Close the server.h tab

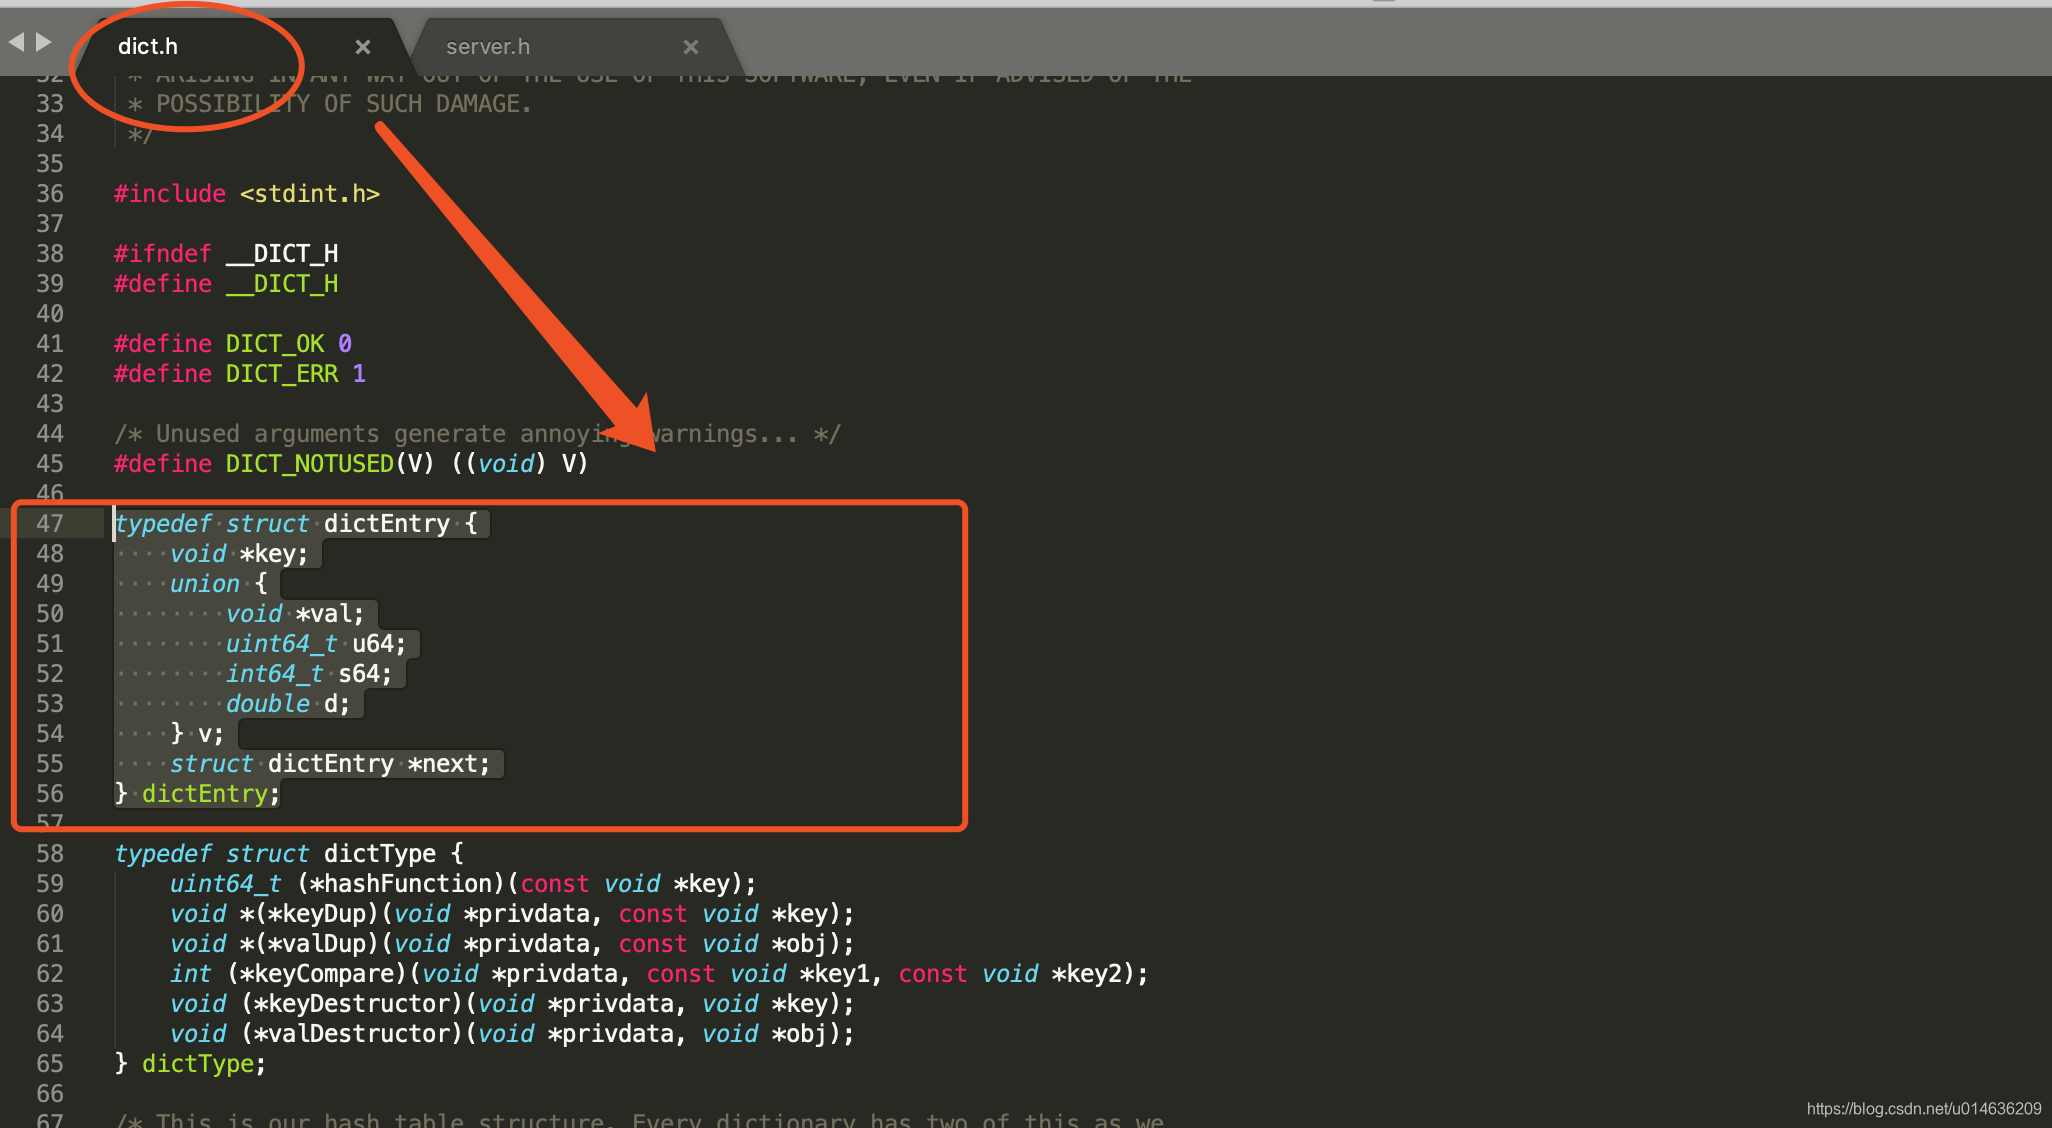(x=691, y=47)
